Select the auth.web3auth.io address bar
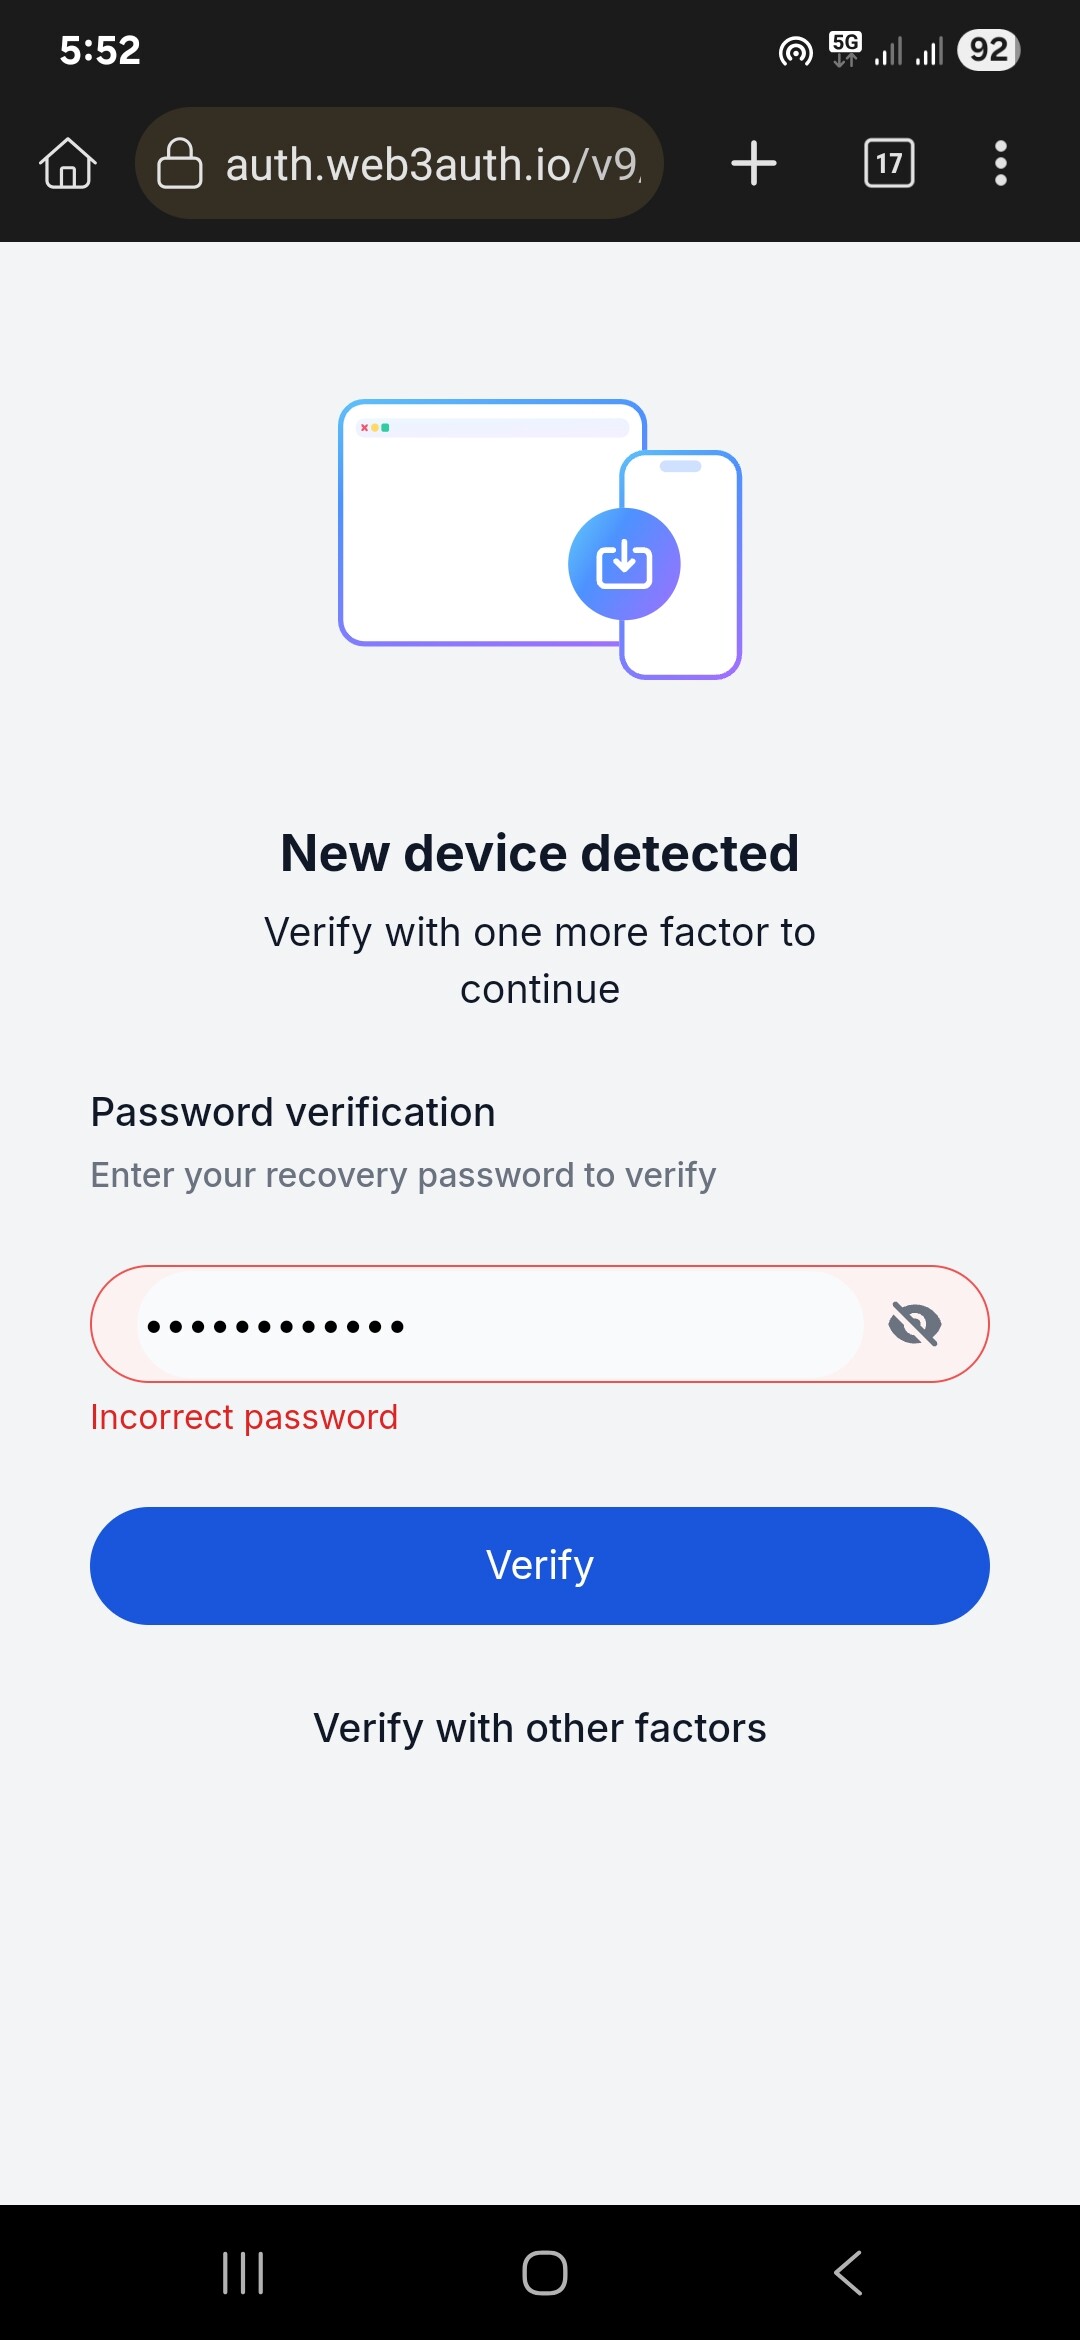Image resolution: width=1080 pixels, height=2340 pixels. (x=400, y=163)
